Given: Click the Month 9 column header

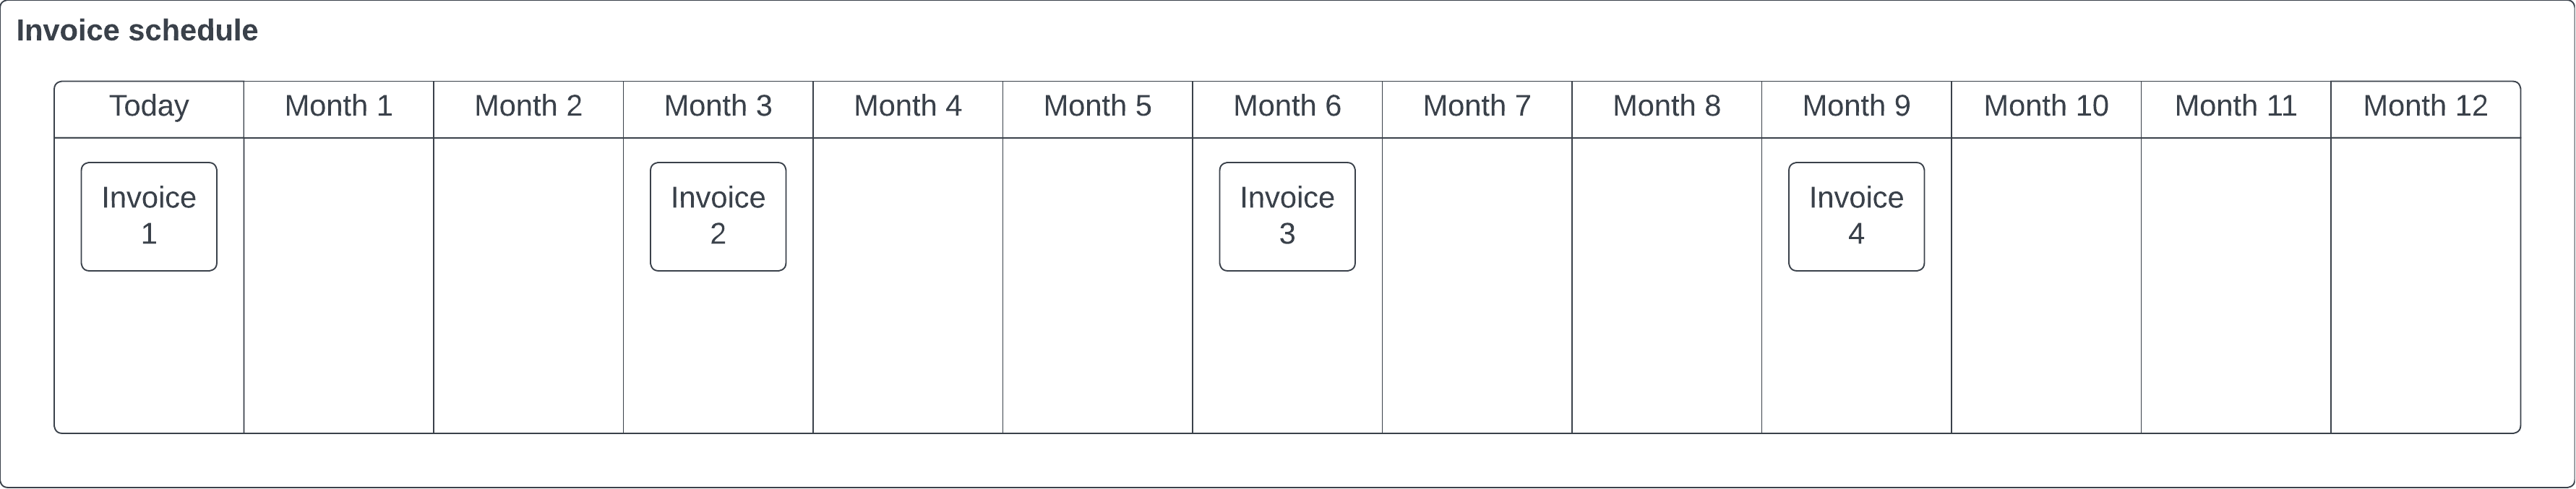Looking at the screenshot, I should (1856, 109).
